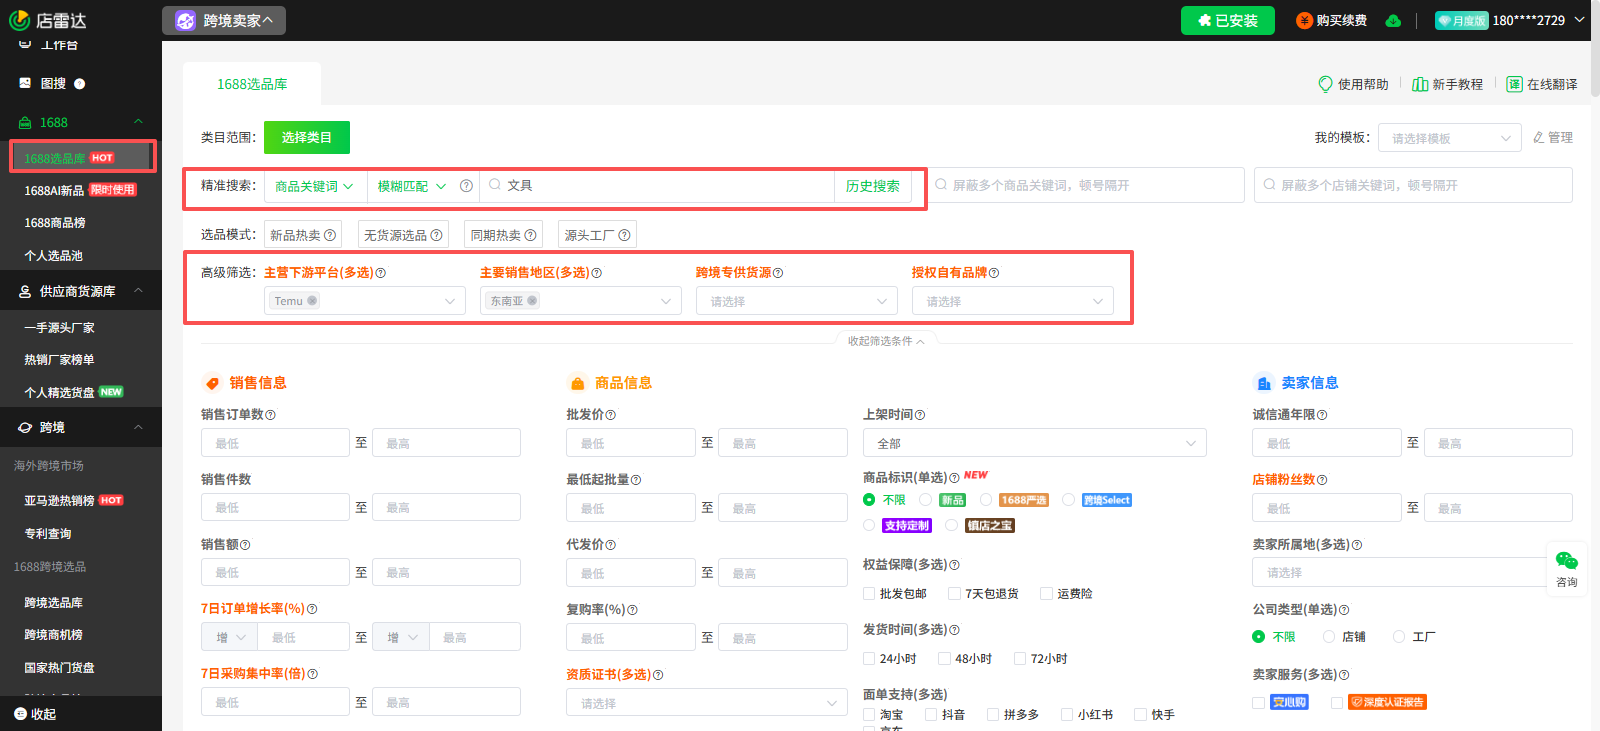
Task: Click the 使用帮助 lightbulb icon
Action: point(1325,84)
